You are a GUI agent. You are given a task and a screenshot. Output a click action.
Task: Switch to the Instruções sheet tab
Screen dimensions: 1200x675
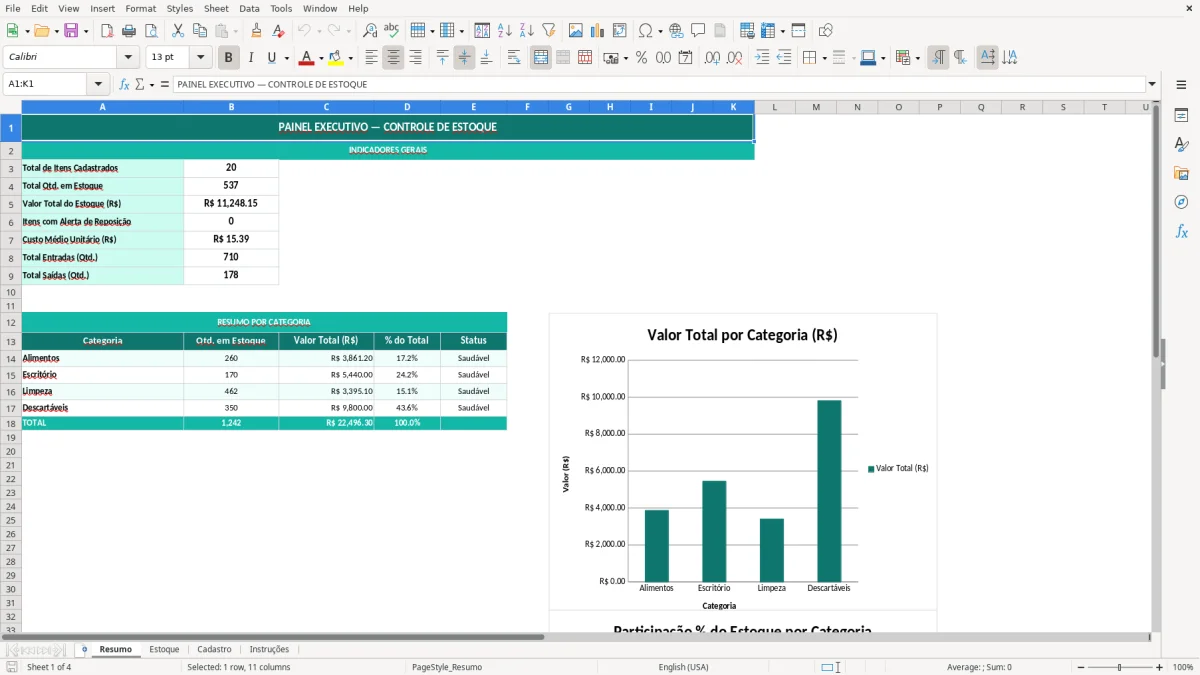point(269,649)
